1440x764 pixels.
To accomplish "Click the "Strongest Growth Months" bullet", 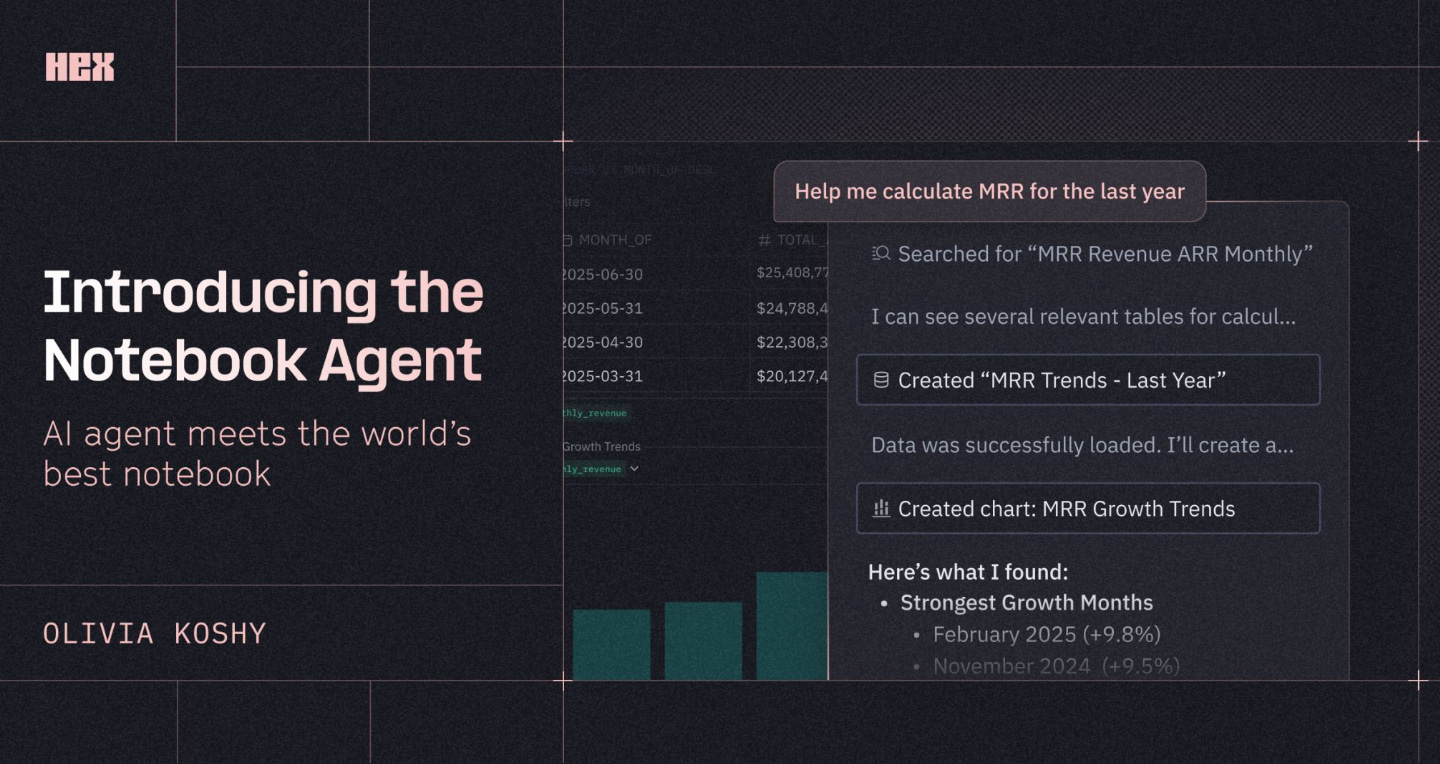I will coord(1026,603).
